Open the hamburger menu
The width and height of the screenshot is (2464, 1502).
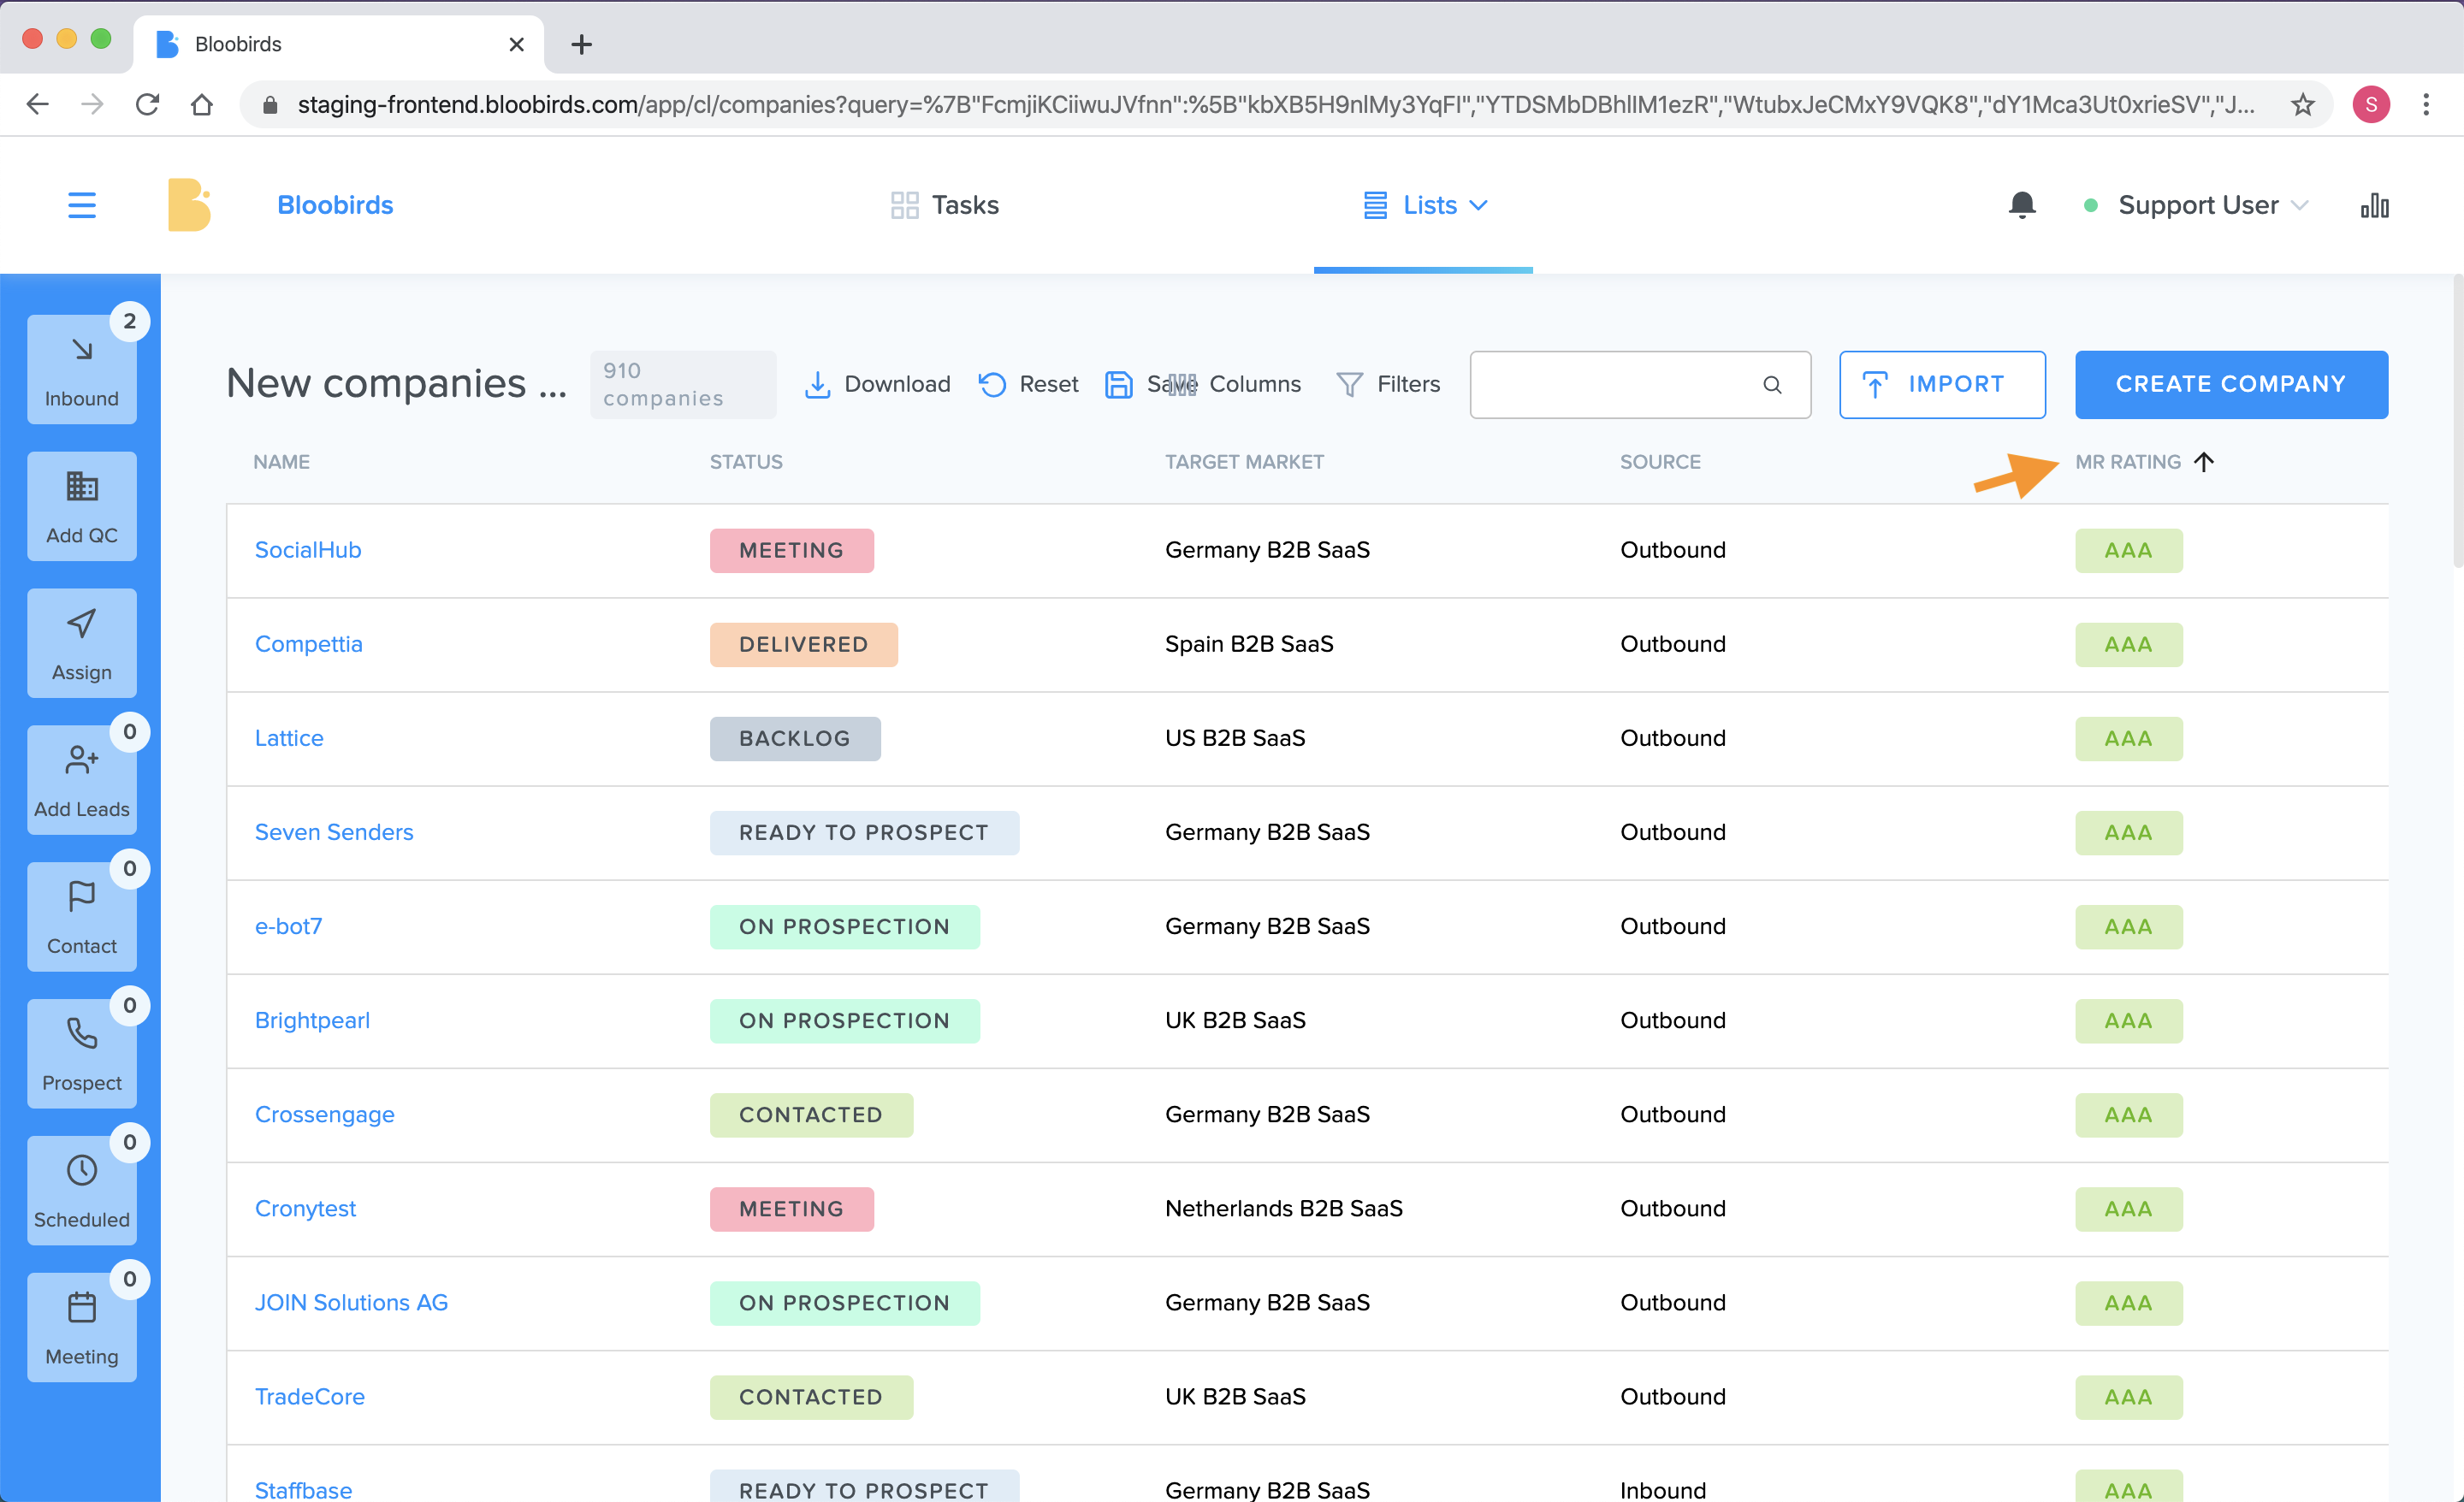pyautogui.click(x=82, y=205)
